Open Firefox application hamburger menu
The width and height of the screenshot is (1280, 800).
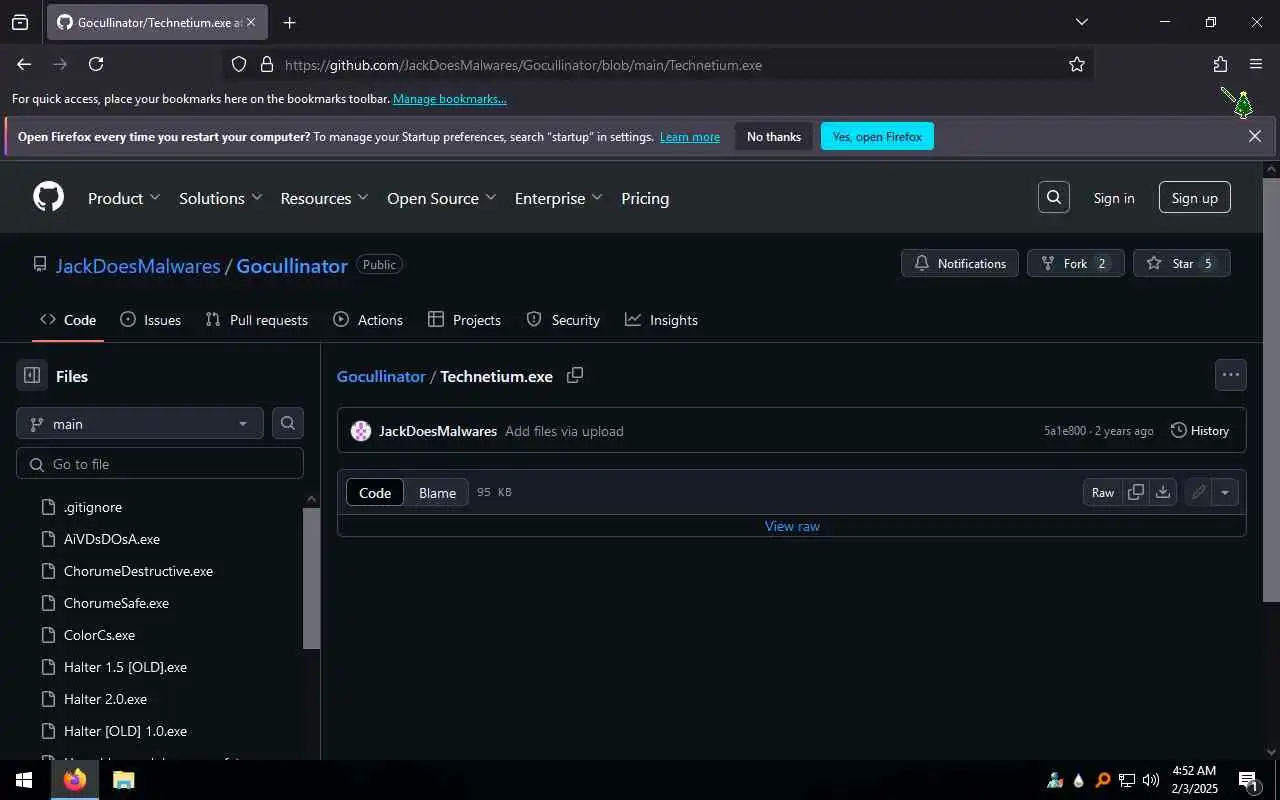(1256, 64)
